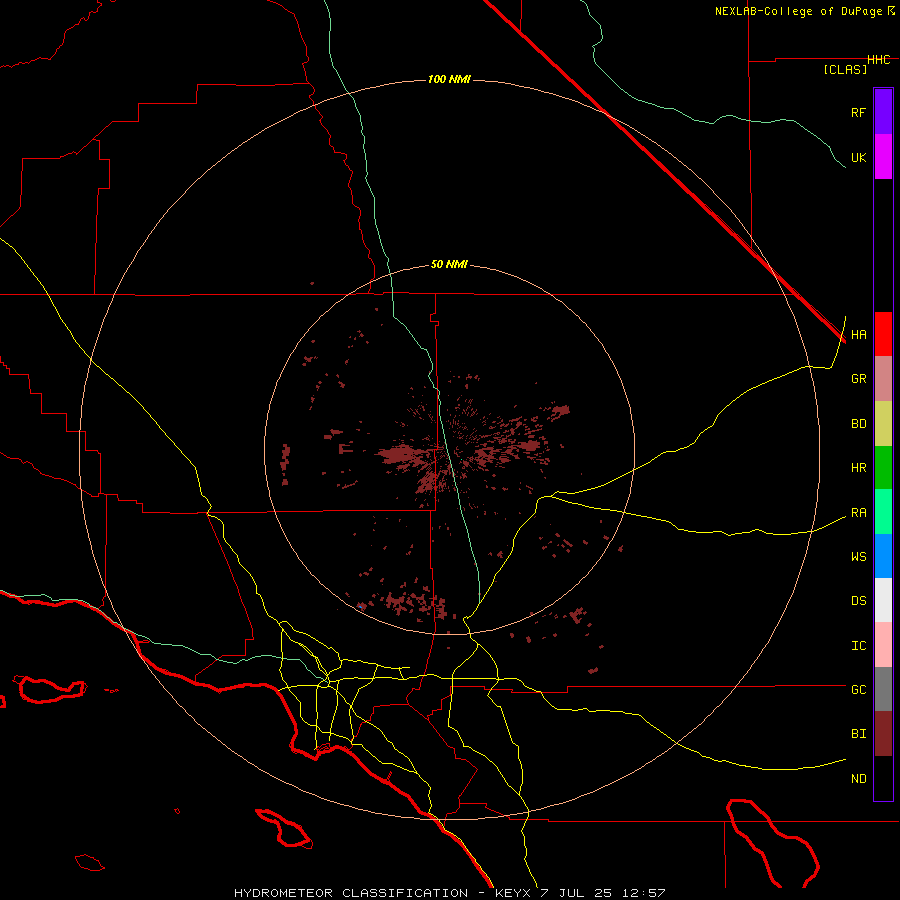The image size is (900, 900).
Task: Click the Hydrometeor Classification KEYX title text
Action: pyautogui.click(x=449, y=893)
